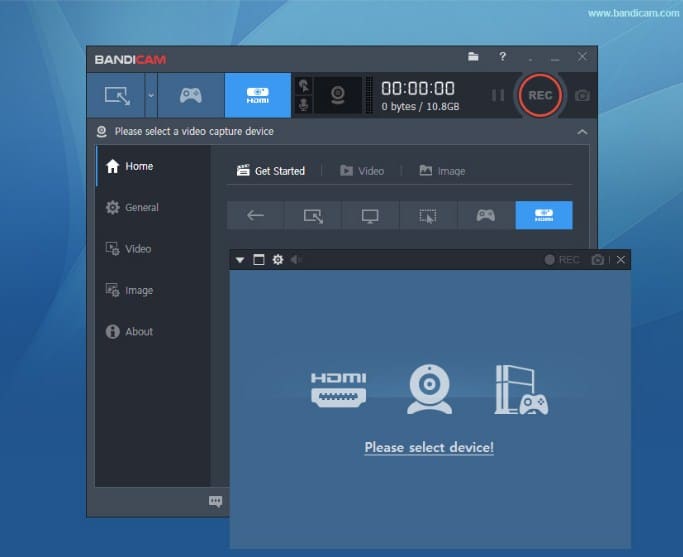
Task: Click the large HDMI connector device icon
Action: pos(338,390)
